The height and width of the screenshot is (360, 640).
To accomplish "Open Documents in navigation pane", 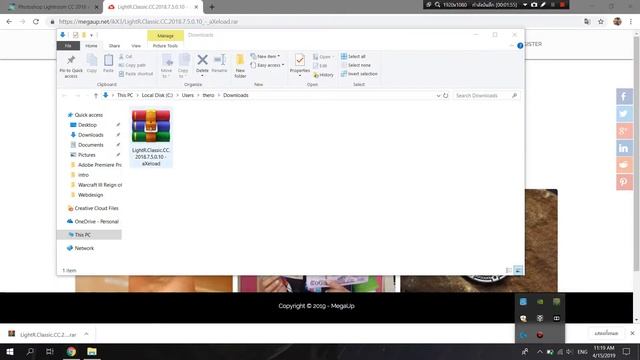I will (x=91, y=145).
